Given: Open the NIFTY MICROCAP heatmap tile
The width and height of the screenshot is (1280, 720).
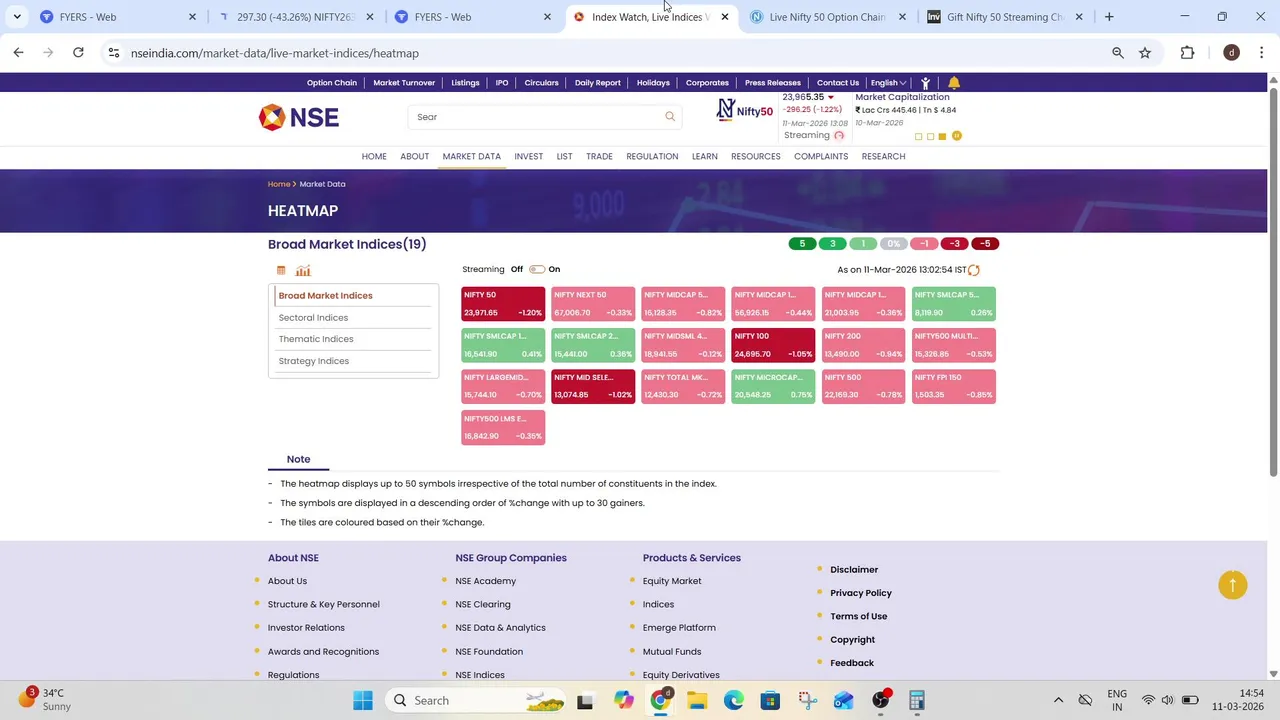Looking at the screenshot, I should click(x=773, y=386).
